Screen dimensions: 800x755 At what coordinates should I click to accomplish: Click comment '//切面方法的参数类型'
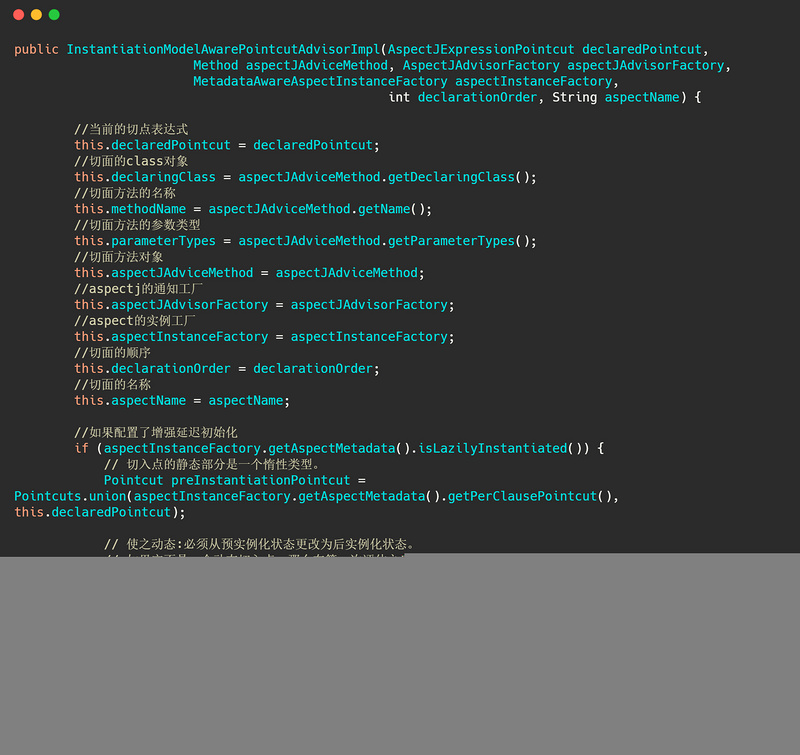tap(137, 225)
